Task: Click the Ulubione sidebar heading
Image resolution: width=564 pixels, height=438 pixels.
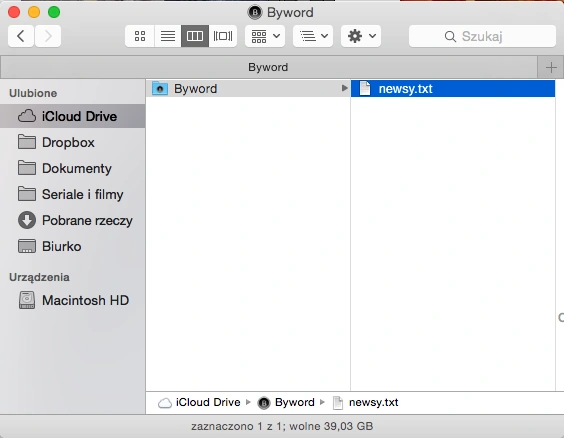Action: pos(33,93)
